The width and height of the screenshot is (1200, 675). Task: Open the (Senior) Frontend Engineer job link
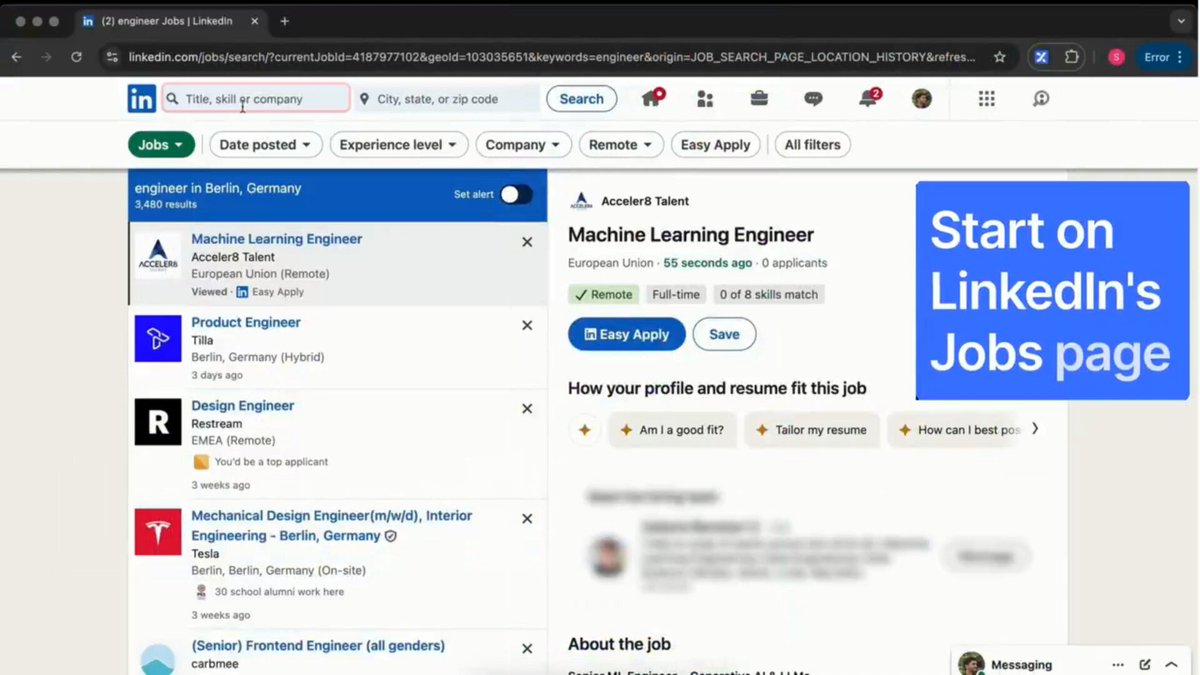tap(318, 645)
